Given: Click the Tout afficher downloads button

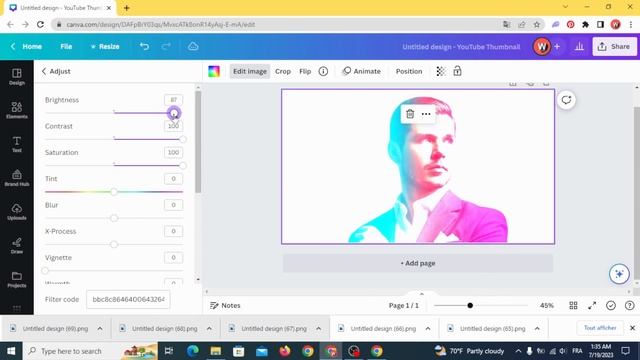Looking at the screenshot, I should click(600, 328).
